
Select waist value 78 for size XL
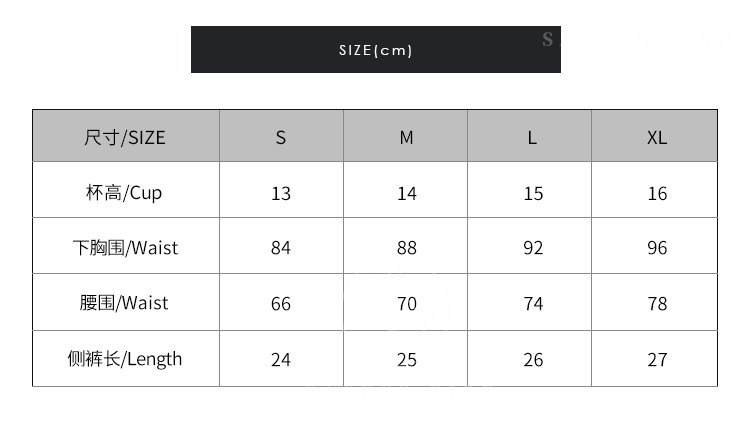tap(656, 304)
